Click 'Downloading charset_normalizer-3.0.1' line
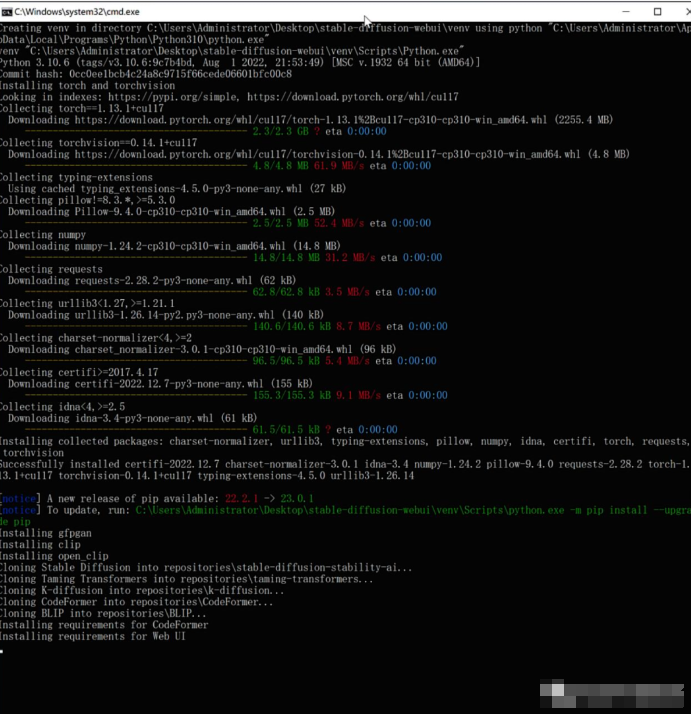The width and height of the screenshot is (691, 714). click(202, 349)
